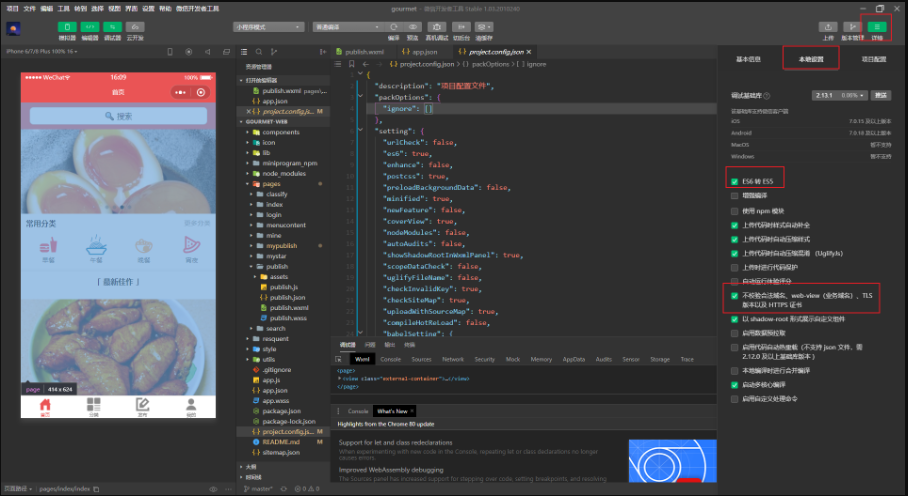The width and height of the screenshot is (908, 496).
Task: Enable the 使用 npm 模块 checkbox
Action: pos(735,211)
